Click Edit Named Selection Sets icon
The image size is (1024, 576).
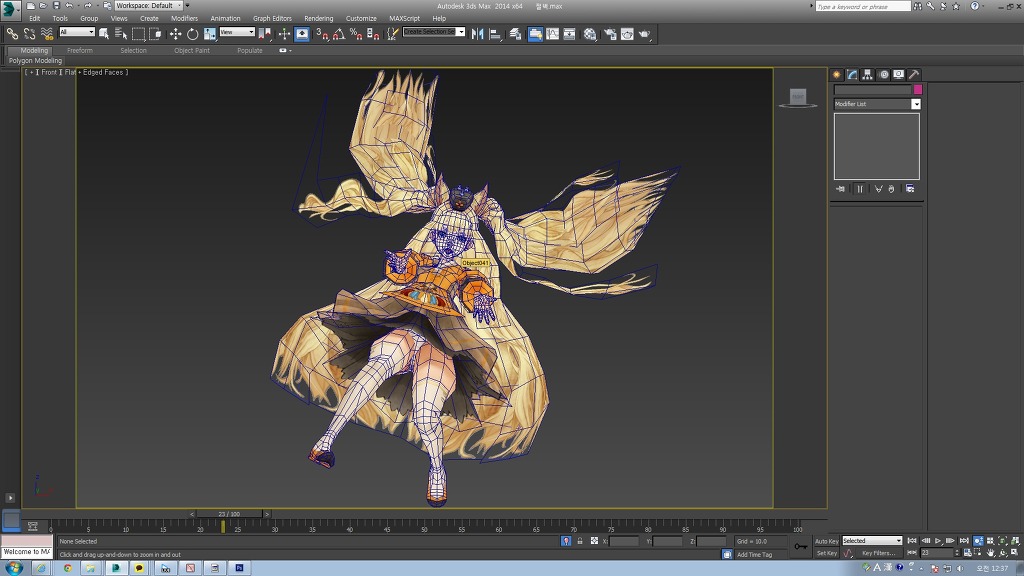(x=392, y=33)
